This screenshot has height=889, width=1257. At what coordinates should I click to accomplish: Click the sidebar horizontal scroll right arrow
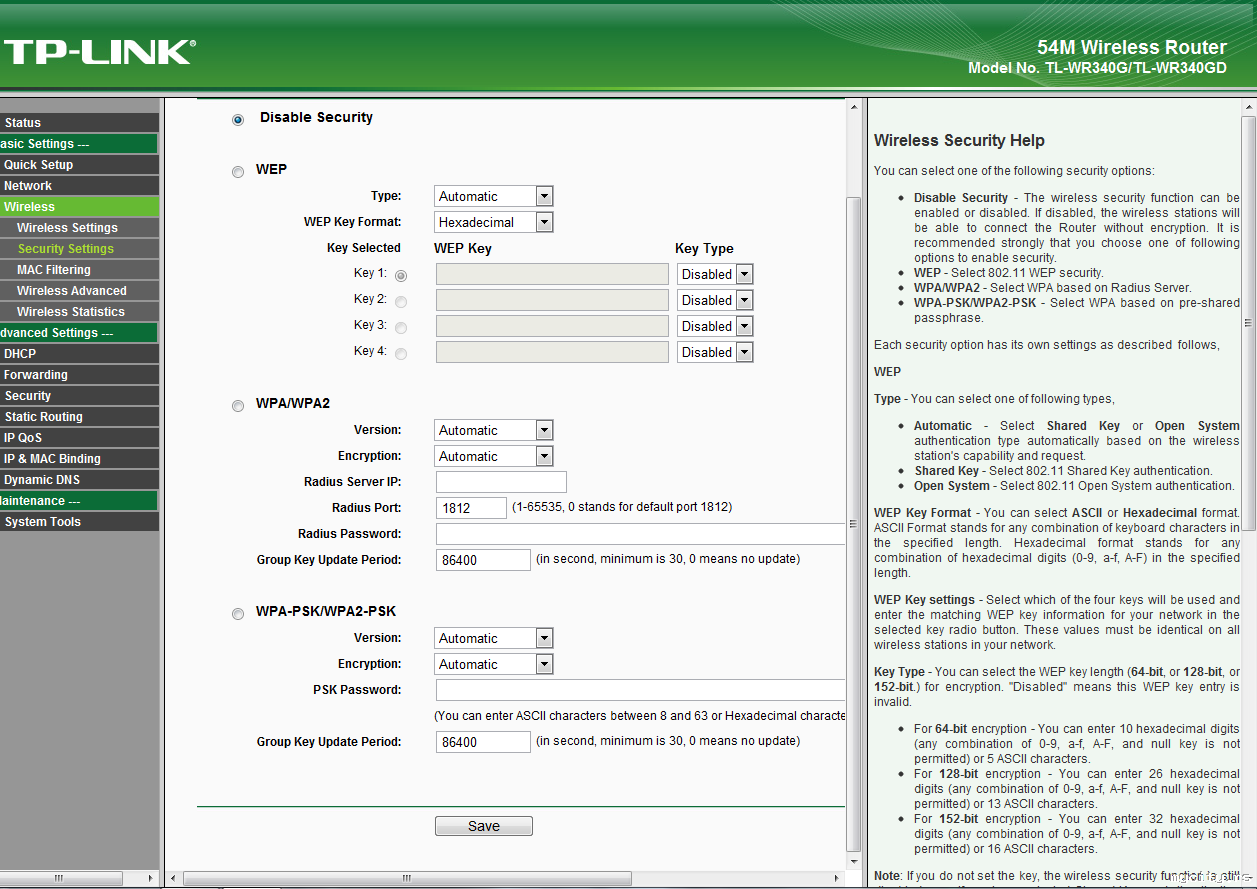click(152, 879)
